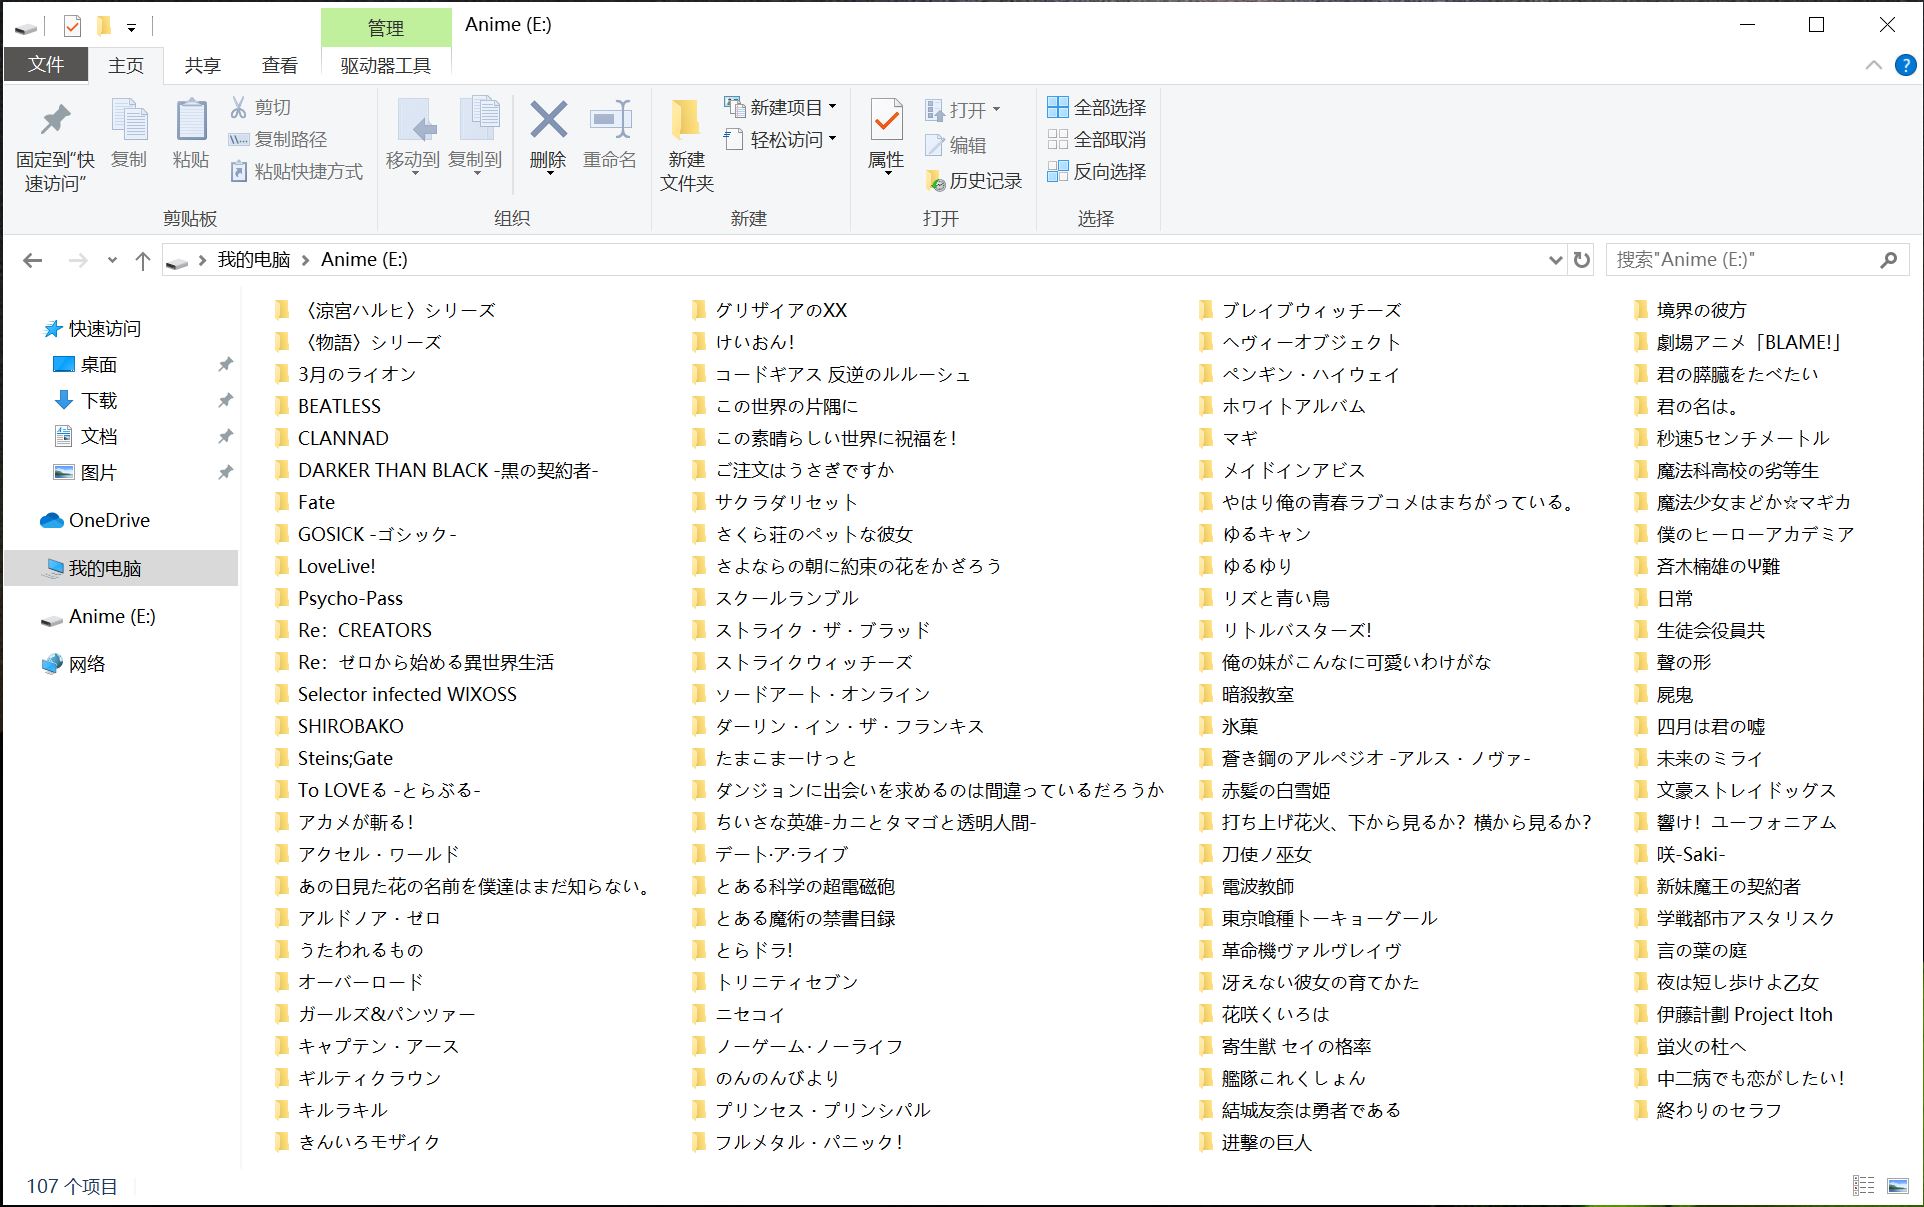The height and width of the screenshot is (1207, 1924).
Task: Select the けいおん! folder
Action: coord(743,342)
